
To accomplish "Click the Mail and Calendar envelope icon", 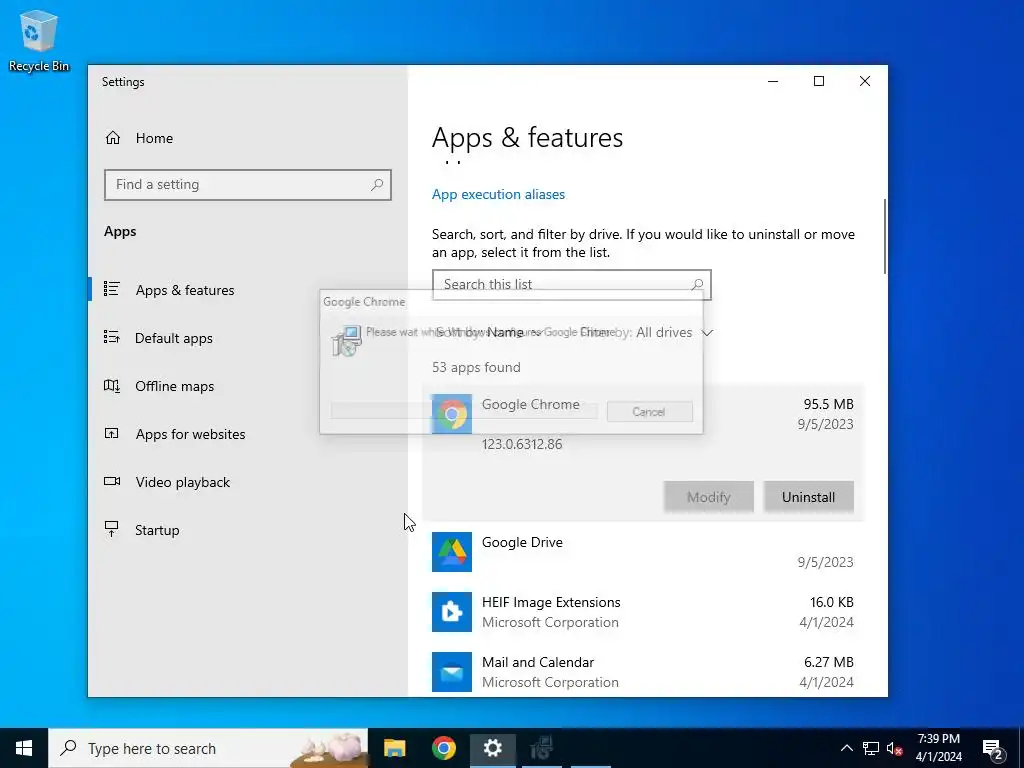I will pyautogui.click(x=451, y=672).
